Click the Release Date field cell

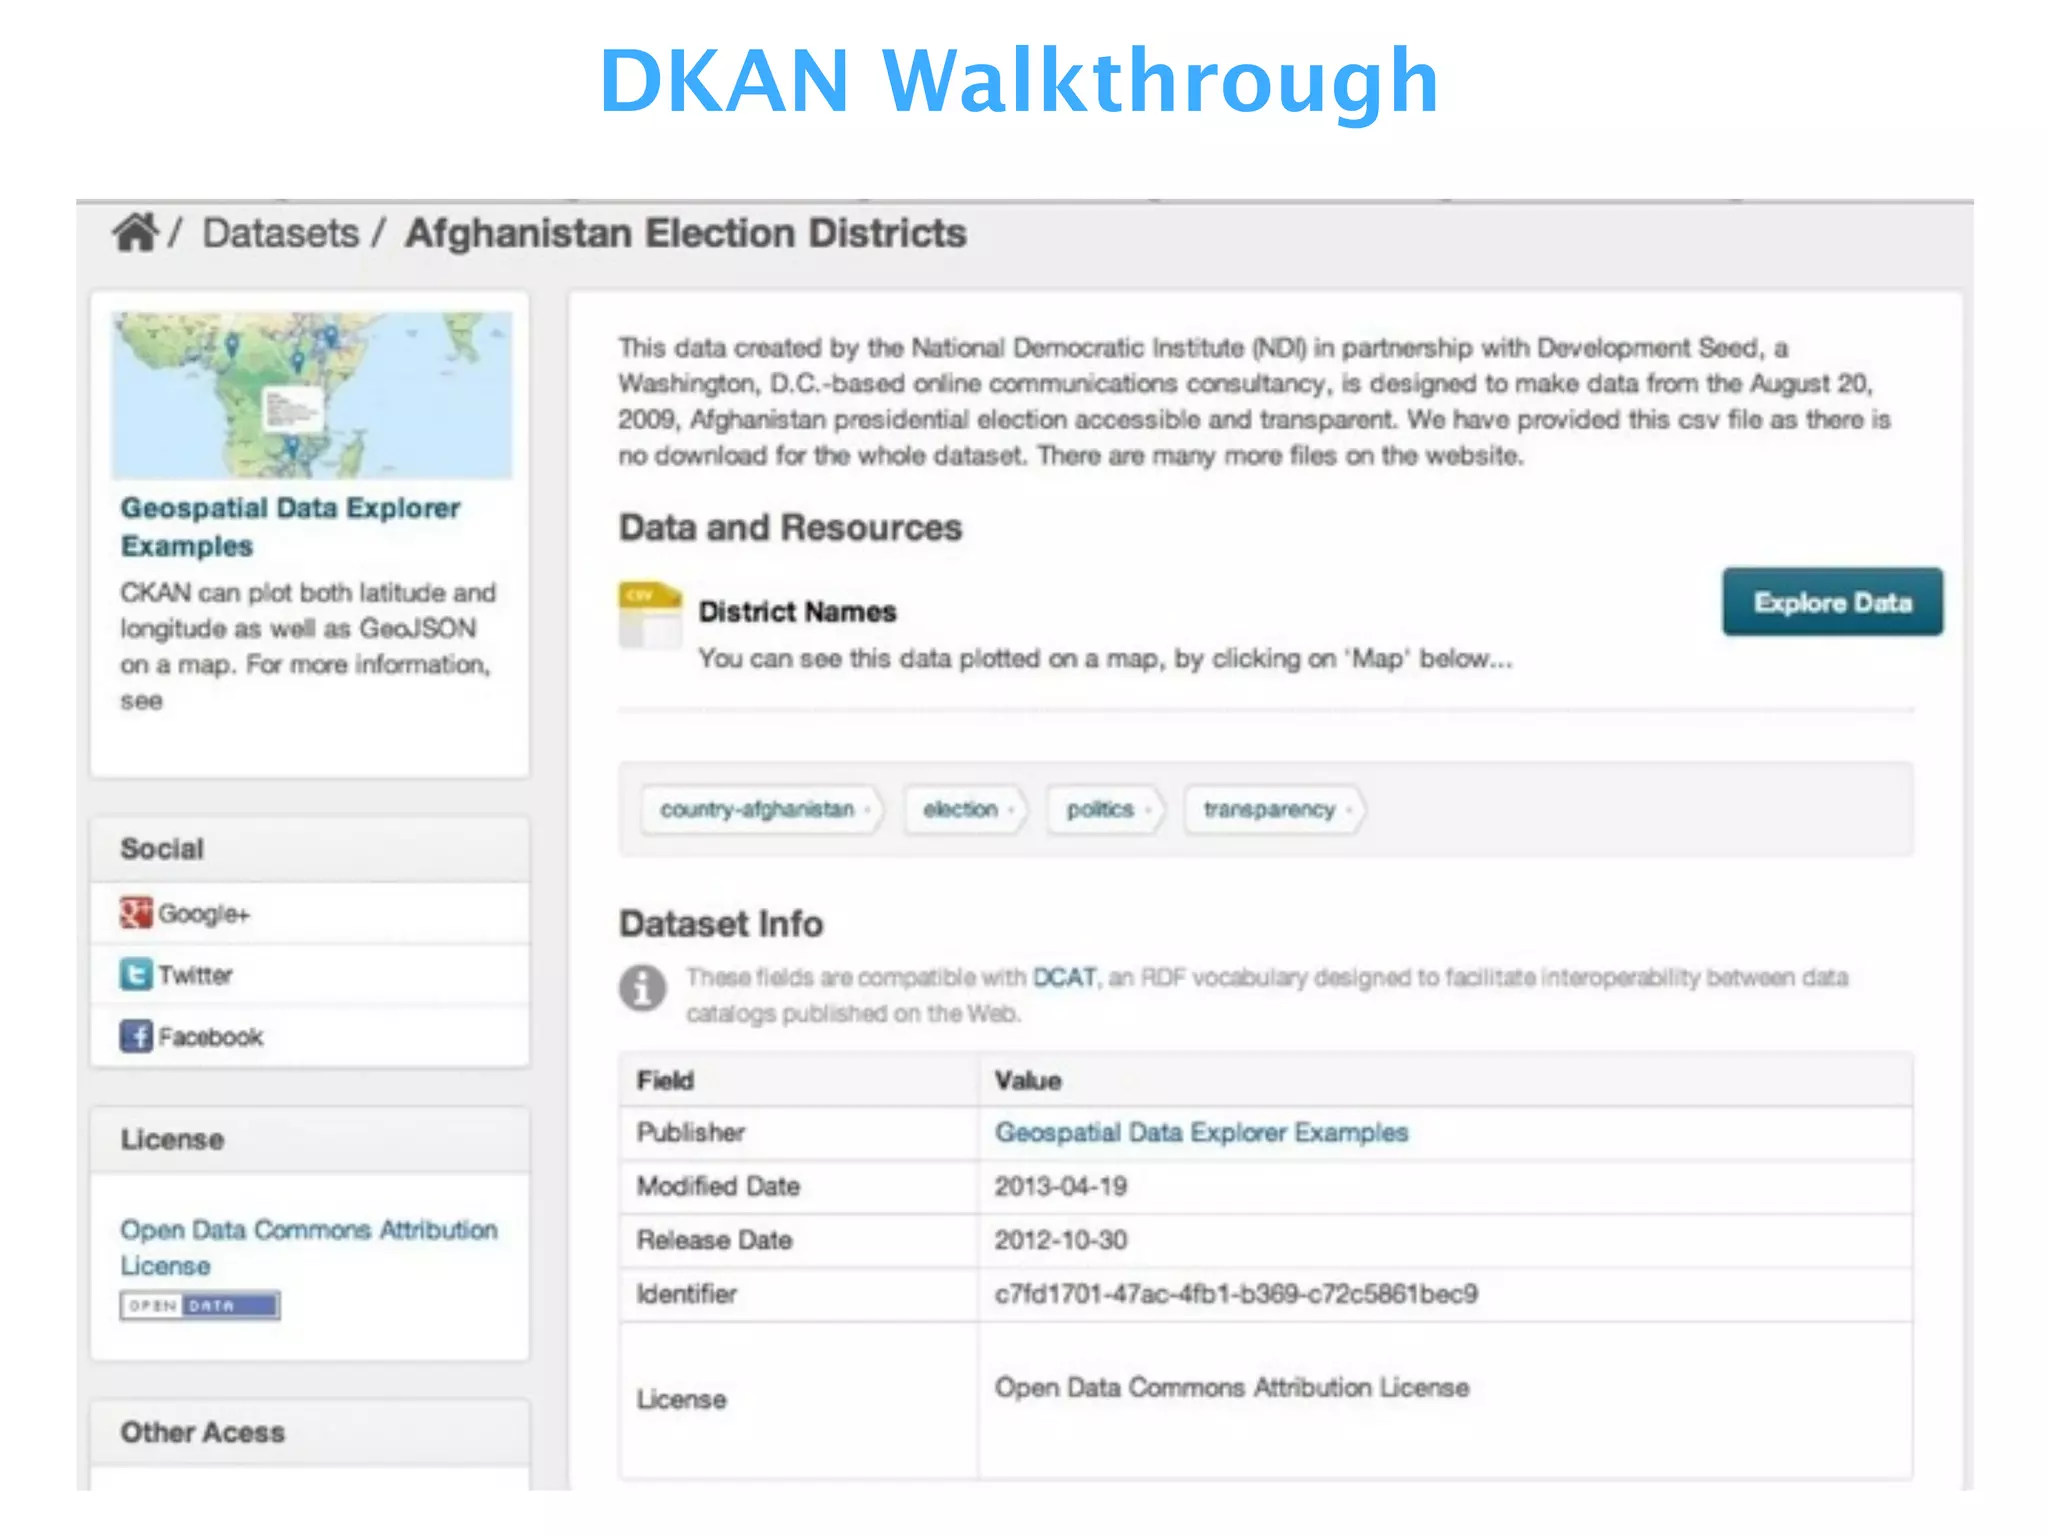(x=798, y=1241)
